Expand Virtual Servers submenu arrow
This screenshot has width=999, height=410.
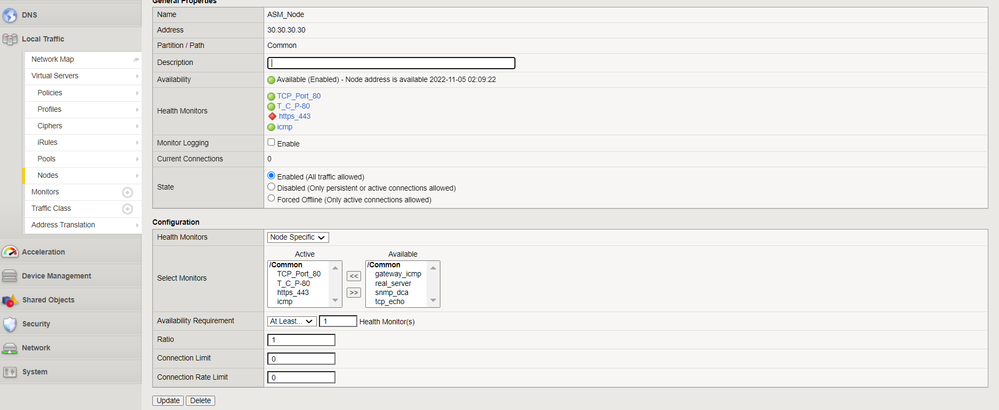136,76
